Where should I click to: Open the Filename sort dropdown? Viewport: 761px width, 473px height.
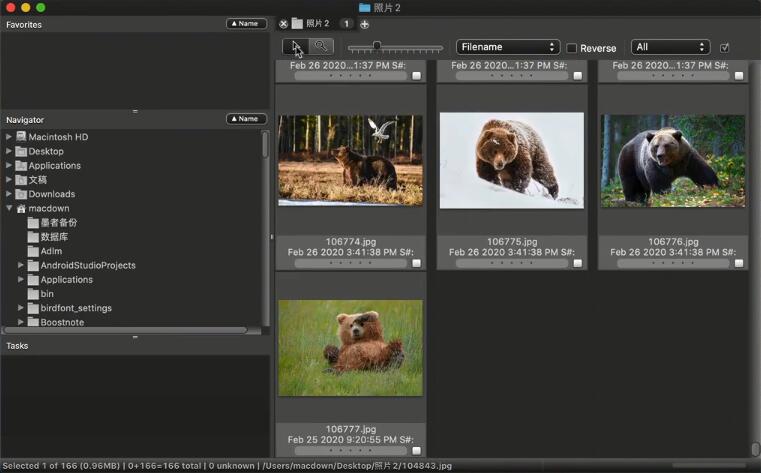(x=508, y=47)
